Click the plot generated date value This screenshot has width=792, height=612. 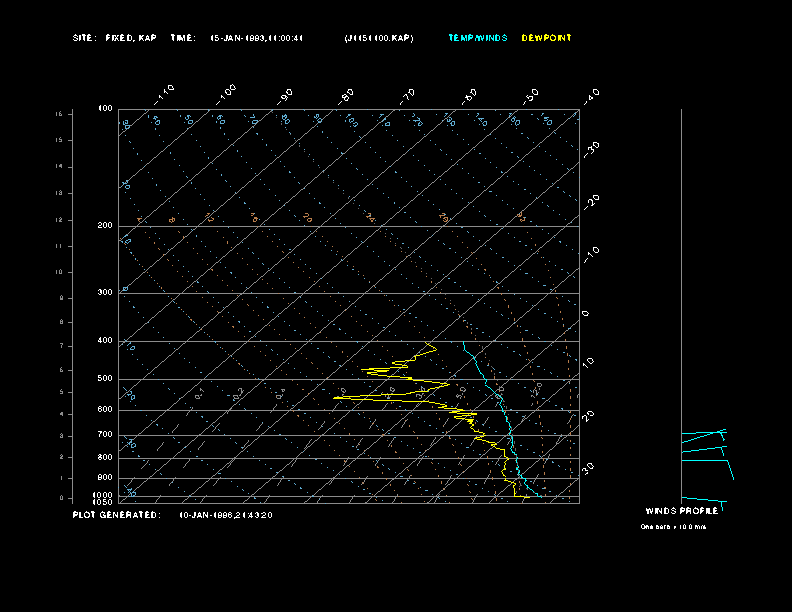click(x=225, y=515)
